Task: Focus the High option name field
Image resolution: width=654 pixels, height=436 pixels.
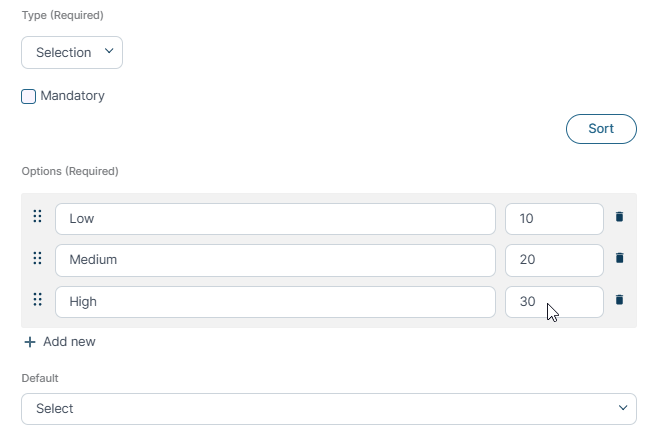Action: pyautogui.click(x=275, y=302)
